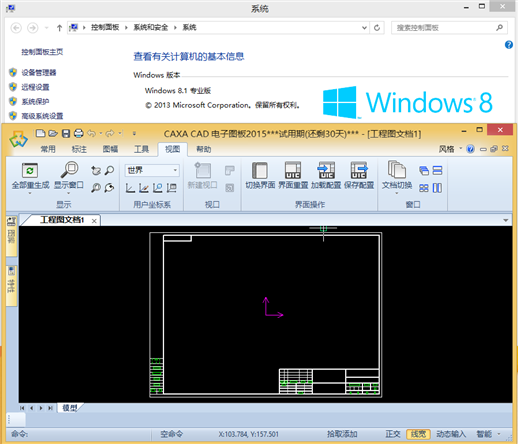
Task: Switch to the 图幅 ribbon tab
Action: [110, 149]
